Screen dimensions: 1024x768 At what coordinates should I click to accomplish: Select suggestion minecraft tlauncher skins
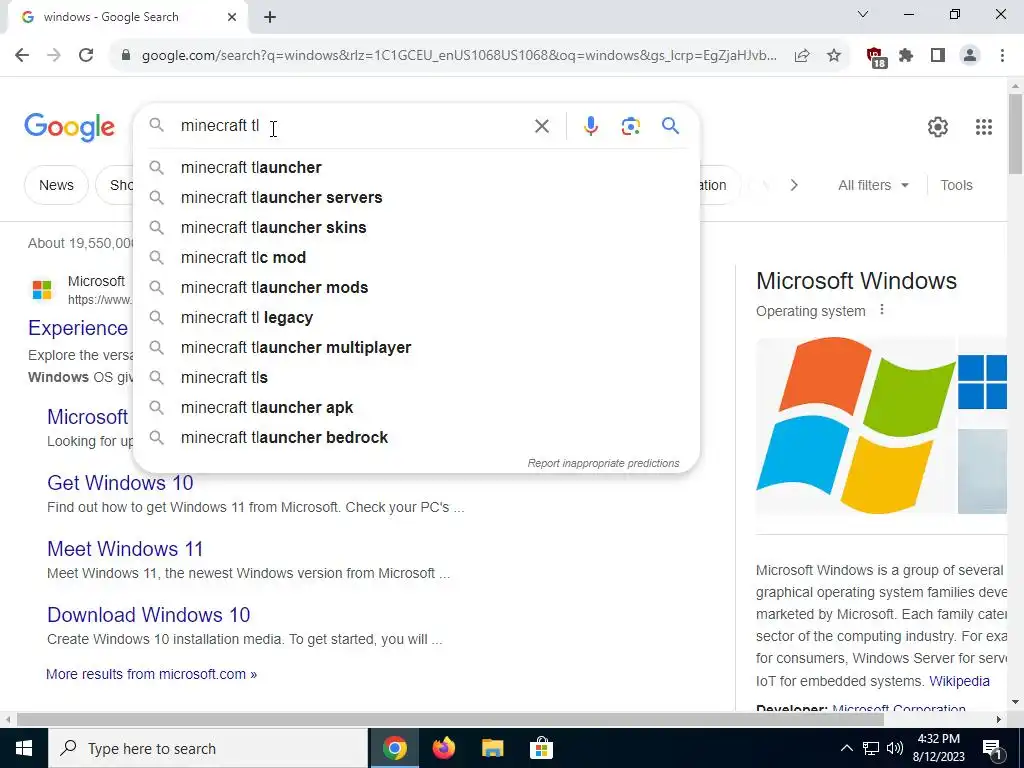(416, 227)
